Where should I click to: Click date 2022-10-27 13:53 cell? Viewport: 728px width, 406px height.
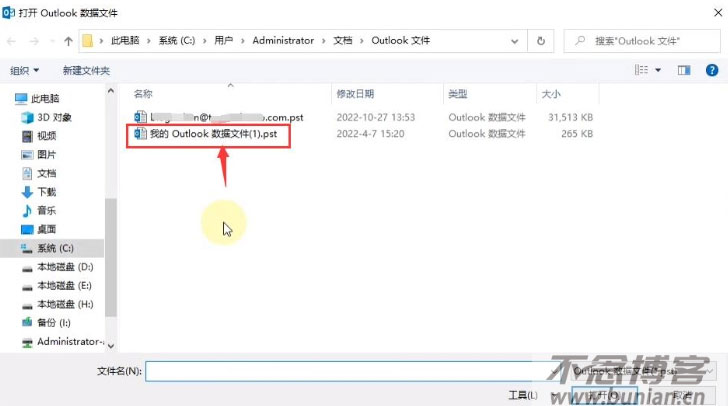tap(376, 117)
